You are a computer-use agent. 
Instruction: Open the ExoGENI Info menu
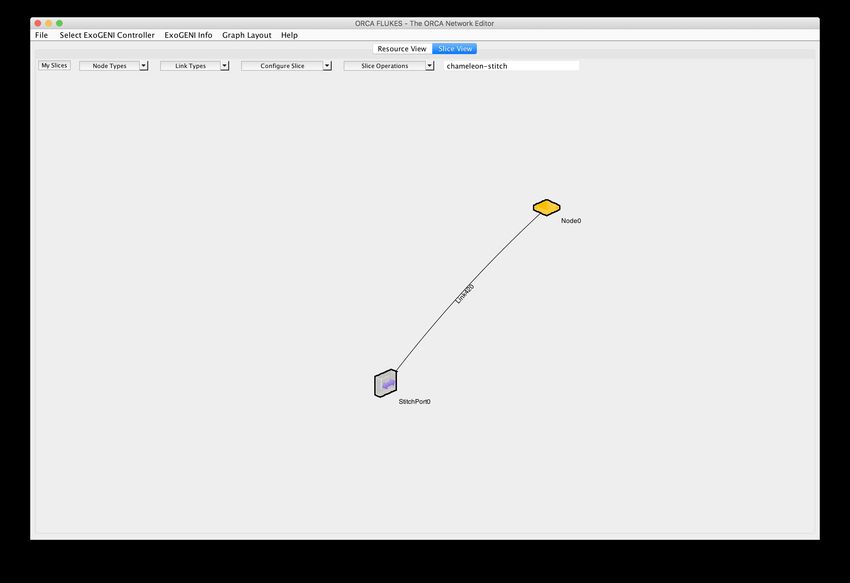pyautogui.click(x=188, y=35)
